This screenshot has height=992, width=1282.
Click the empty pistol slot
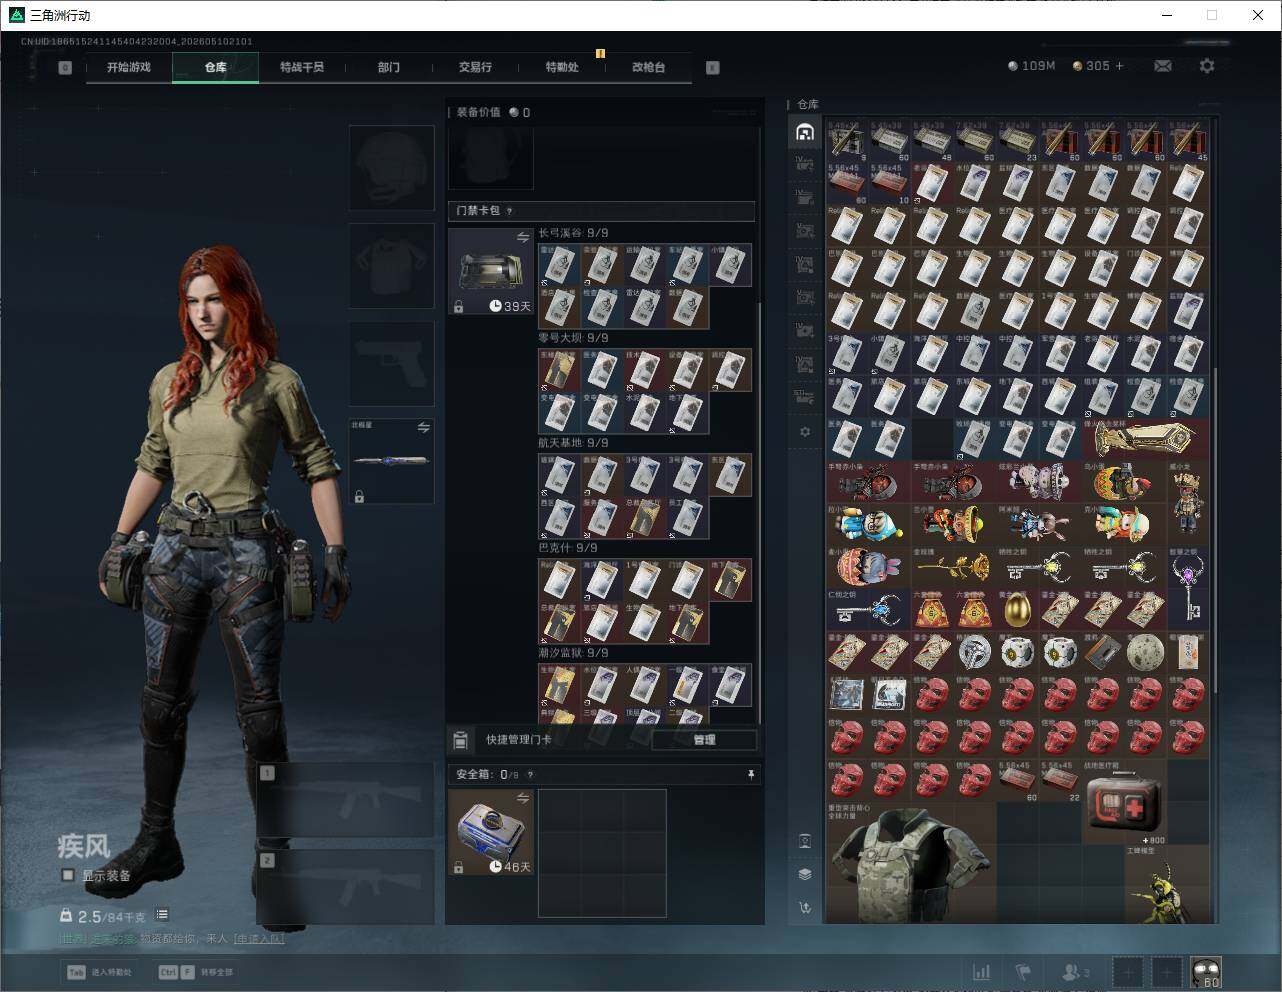click(x=391, y=364)
